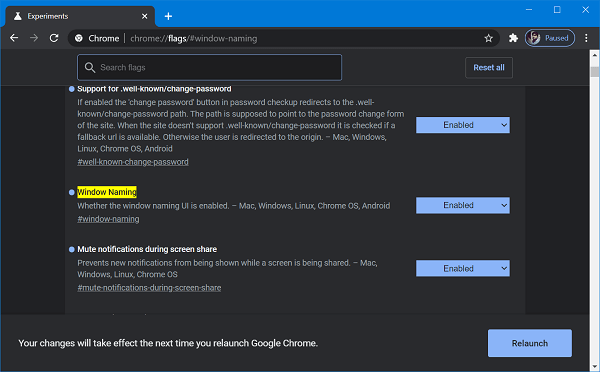
Task: Open the Chrome three-dot menu
Action: (x=586, y=38)
